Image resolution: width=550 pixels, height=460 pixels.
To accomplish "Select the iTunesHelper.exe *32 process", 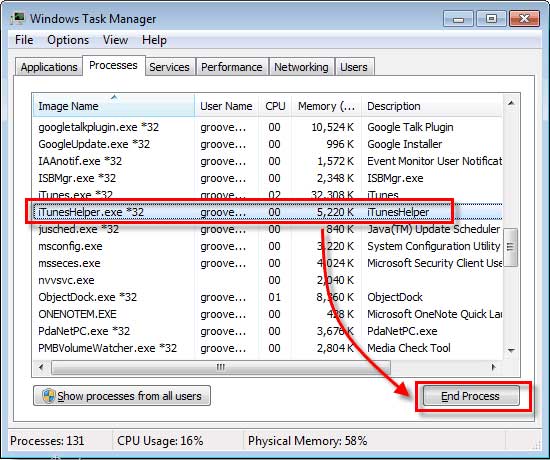I will coord(268,212).
